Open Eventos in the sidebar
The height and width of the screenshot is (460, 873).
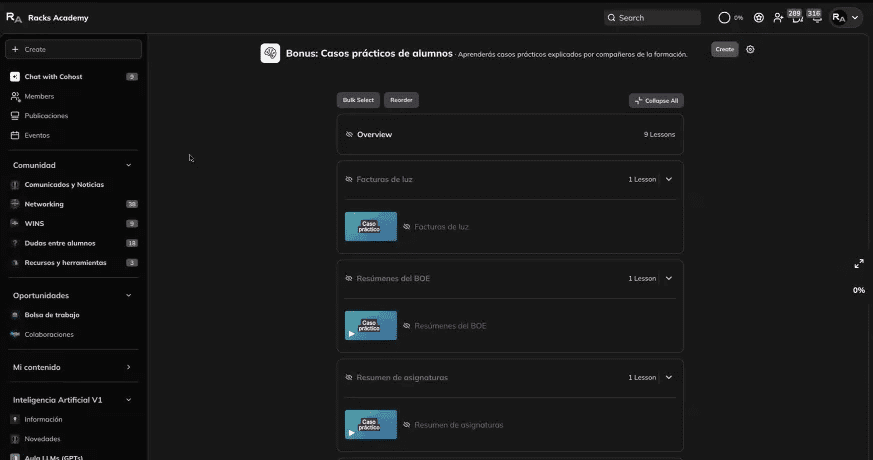tap(37, 135)
